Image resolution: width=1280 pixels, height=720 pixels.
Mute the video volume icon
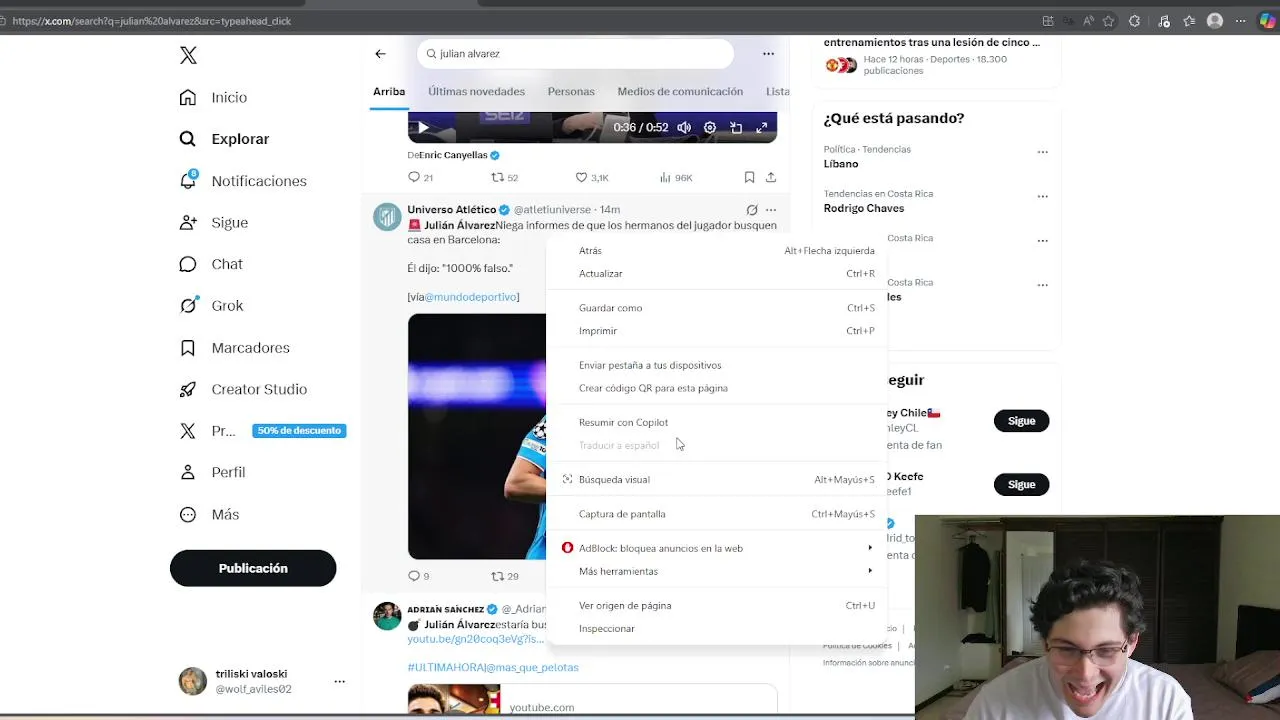684,127
